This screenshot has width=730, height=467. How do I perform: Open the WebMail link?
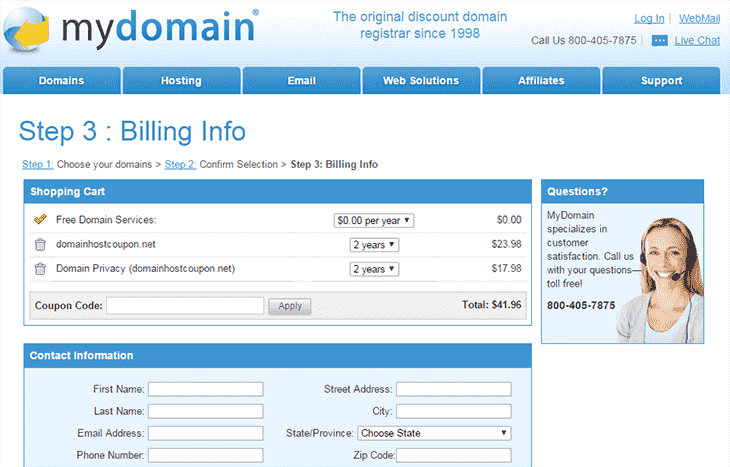click(x=699, y=19)
